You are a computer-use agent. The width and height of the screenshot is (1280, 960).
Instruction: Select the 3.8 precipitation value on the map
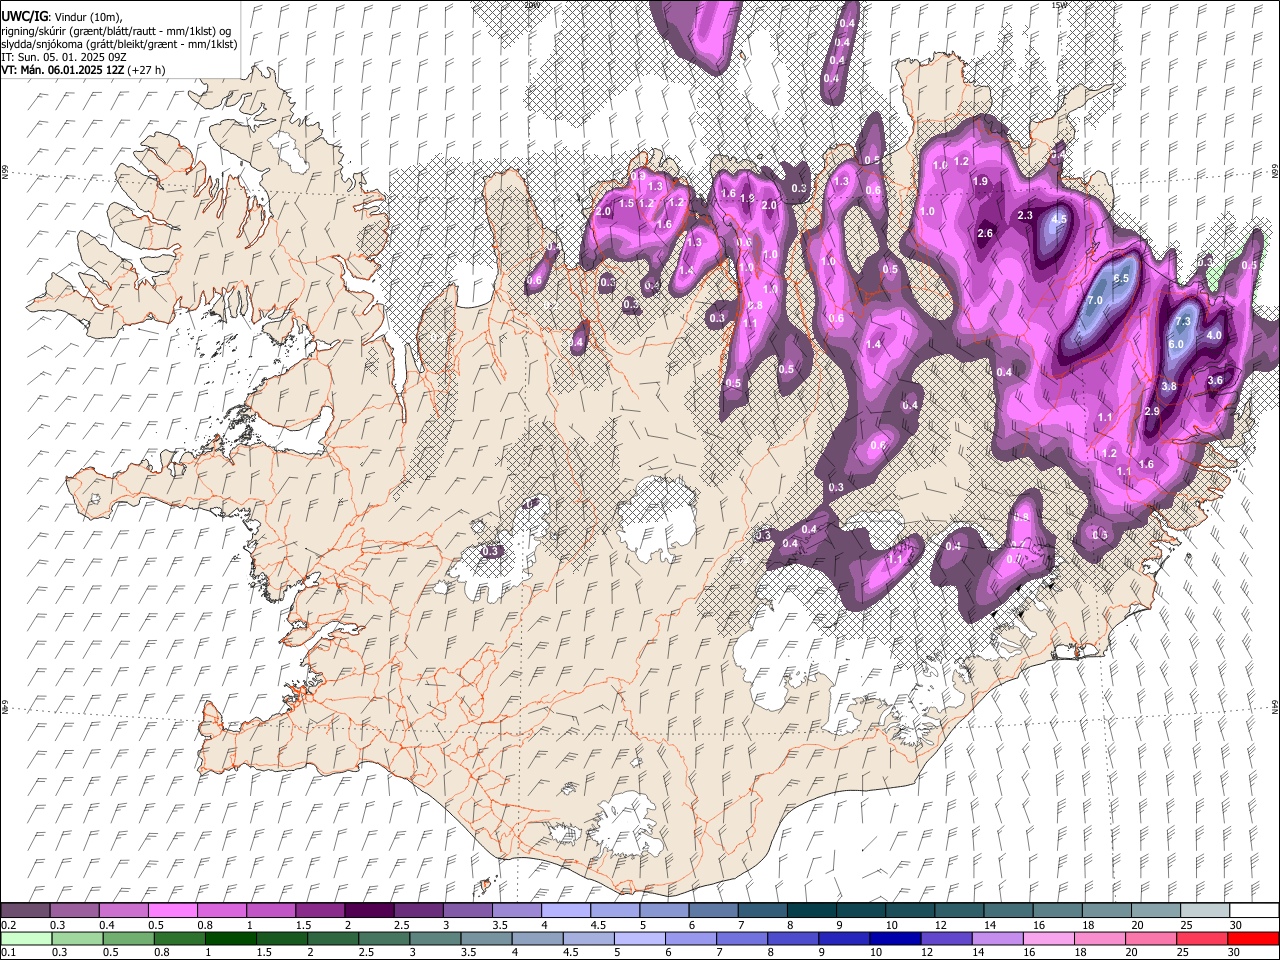(1169, 386)
